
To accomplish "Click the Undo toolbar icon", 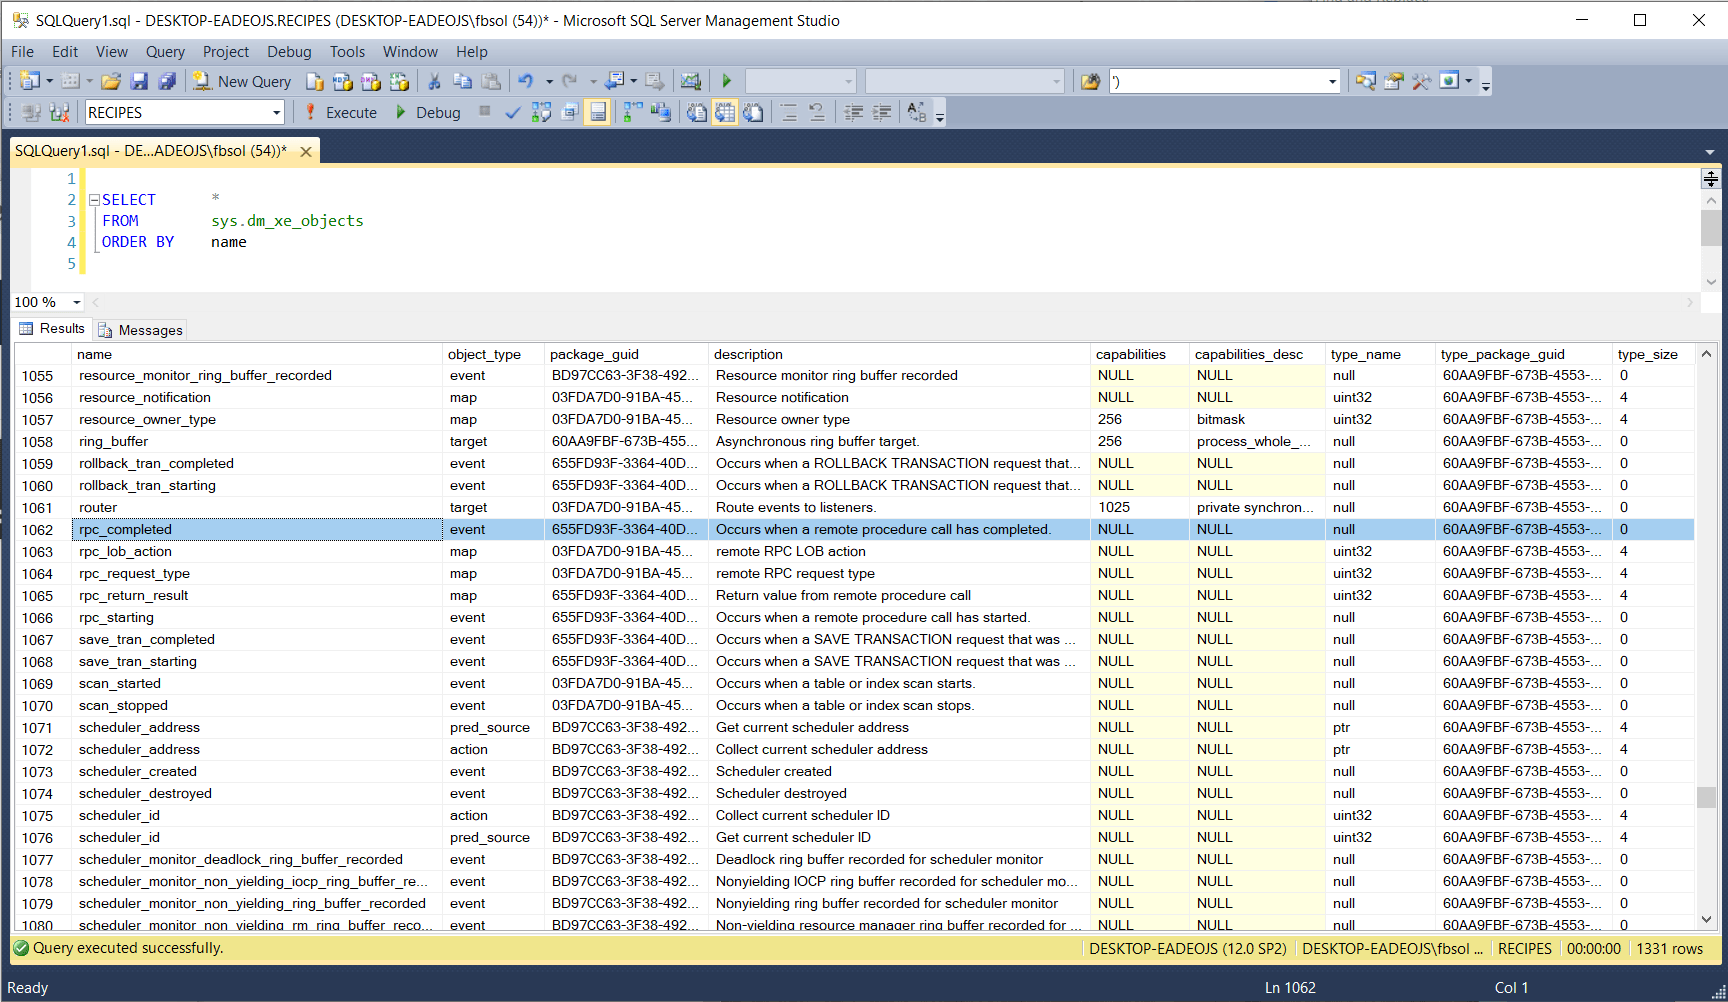I will point(527,81).
